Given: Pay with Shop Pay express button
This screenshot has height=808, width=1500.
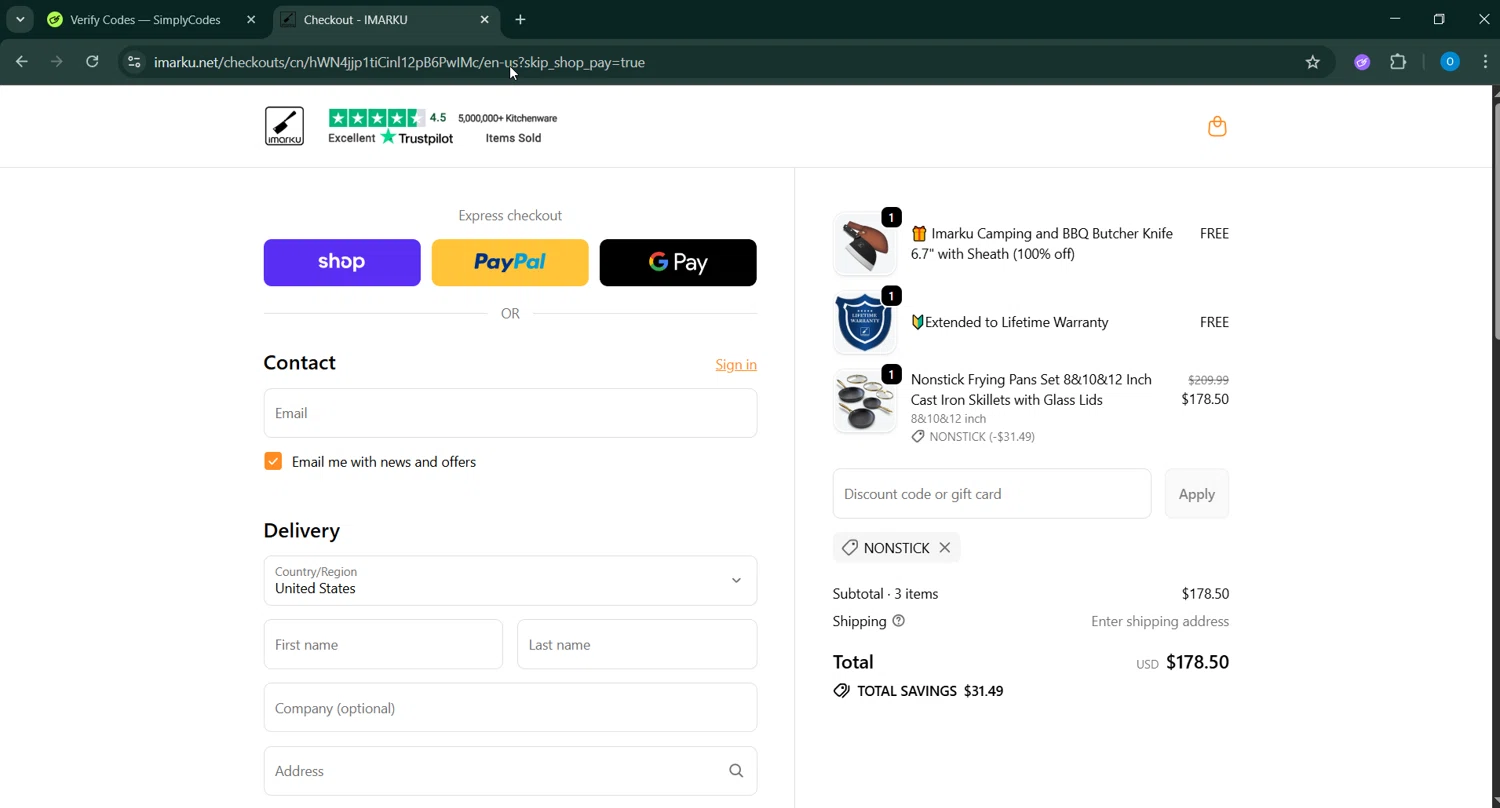Looking at the screenshot, I should (342, 262).
